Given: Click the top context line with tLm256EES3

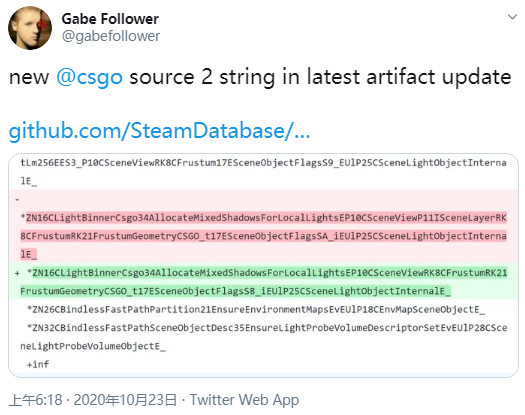Looking at the screenshot, I should (264, 172).
